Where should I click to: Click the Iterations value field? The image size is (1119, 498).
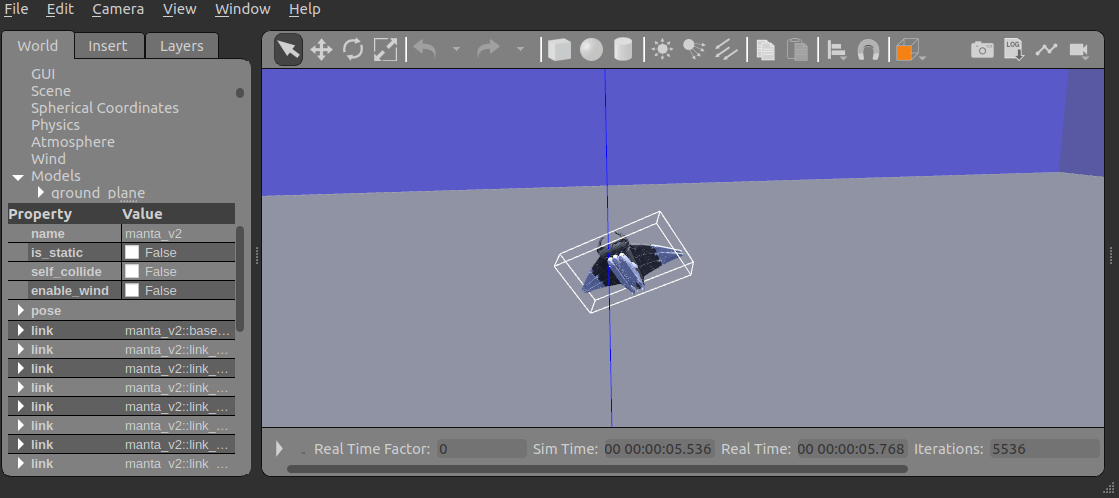[x=1045, y=449]
